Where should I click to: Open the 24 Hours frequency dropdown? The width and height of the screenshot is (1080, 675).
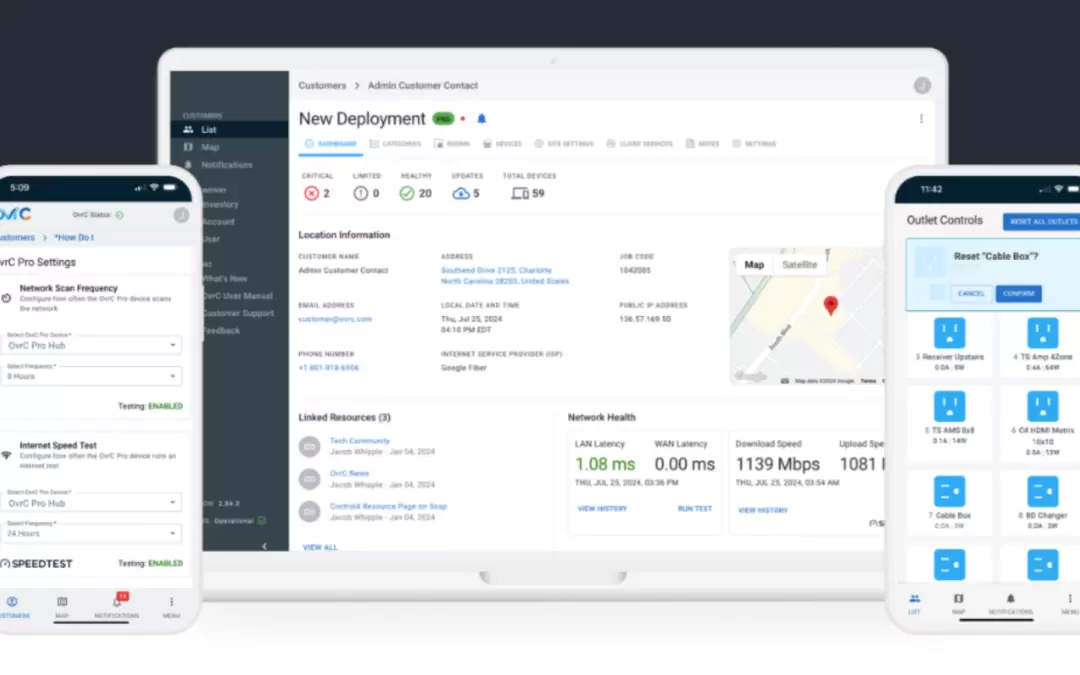pyautogui.click(x=90, y=533)
